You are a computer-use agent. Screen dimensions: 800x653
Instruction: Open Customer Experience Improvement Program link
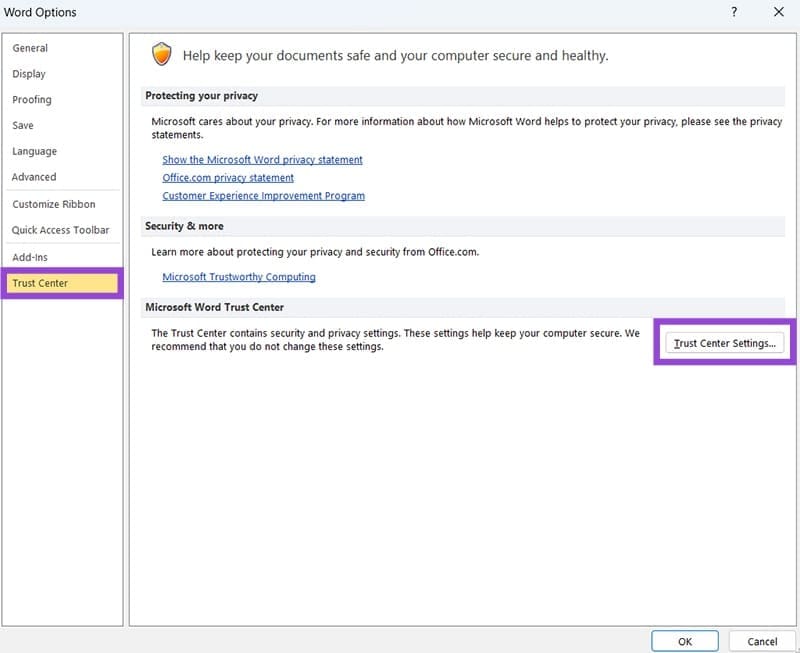point(263,196)
